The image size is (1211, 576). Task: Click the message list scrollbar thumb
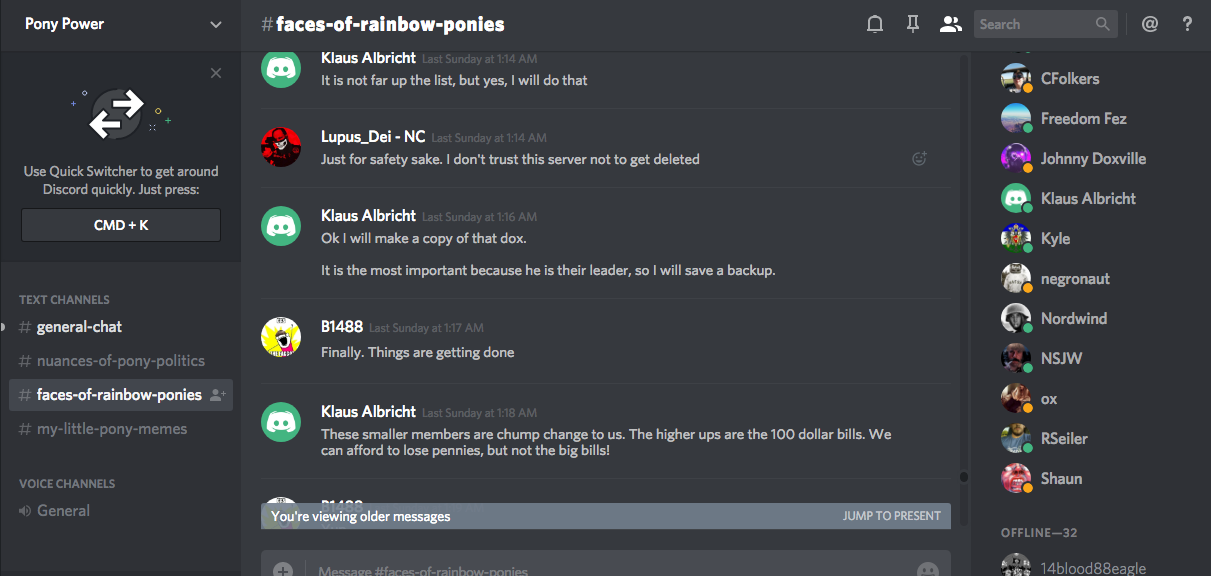tap(964, 477)
